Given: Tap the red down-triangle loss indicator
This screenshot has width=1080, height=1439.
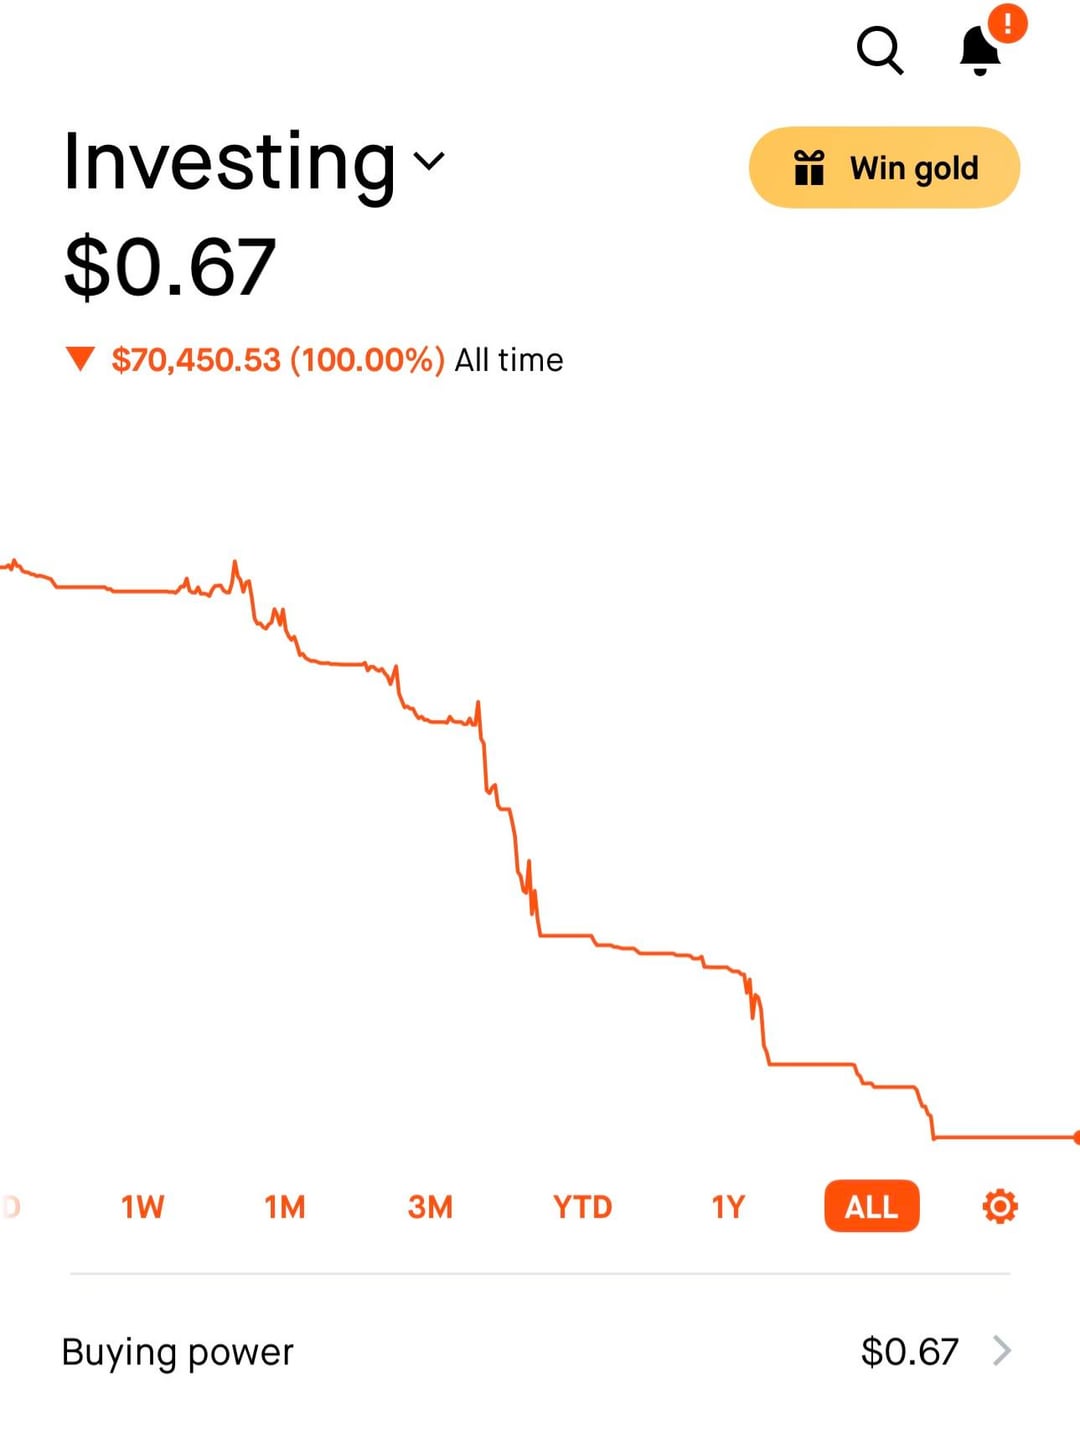Looking at the screenshot, I should point(80,359).
